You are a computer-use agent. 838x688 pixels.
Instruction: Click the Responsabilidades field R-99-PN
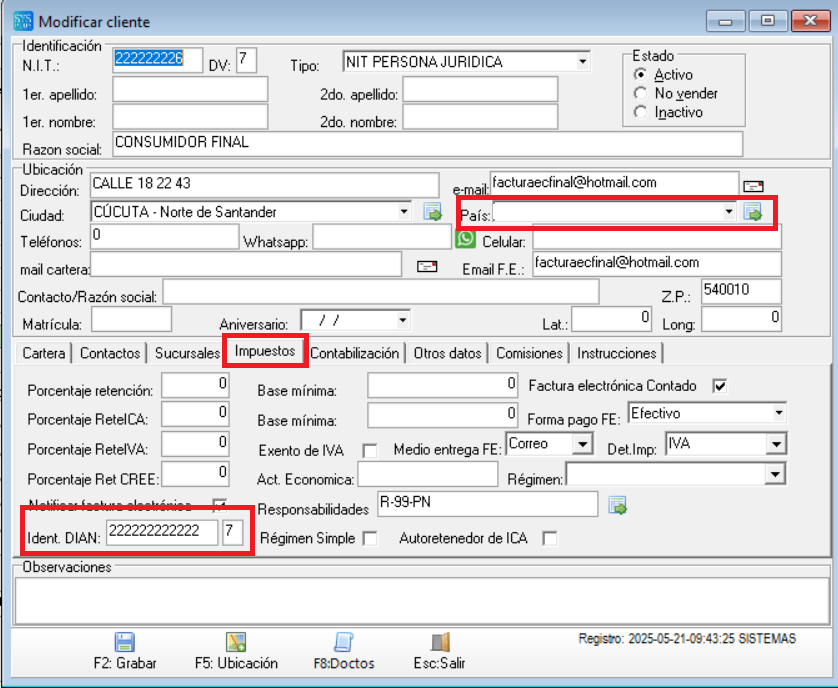pos(487,504)
